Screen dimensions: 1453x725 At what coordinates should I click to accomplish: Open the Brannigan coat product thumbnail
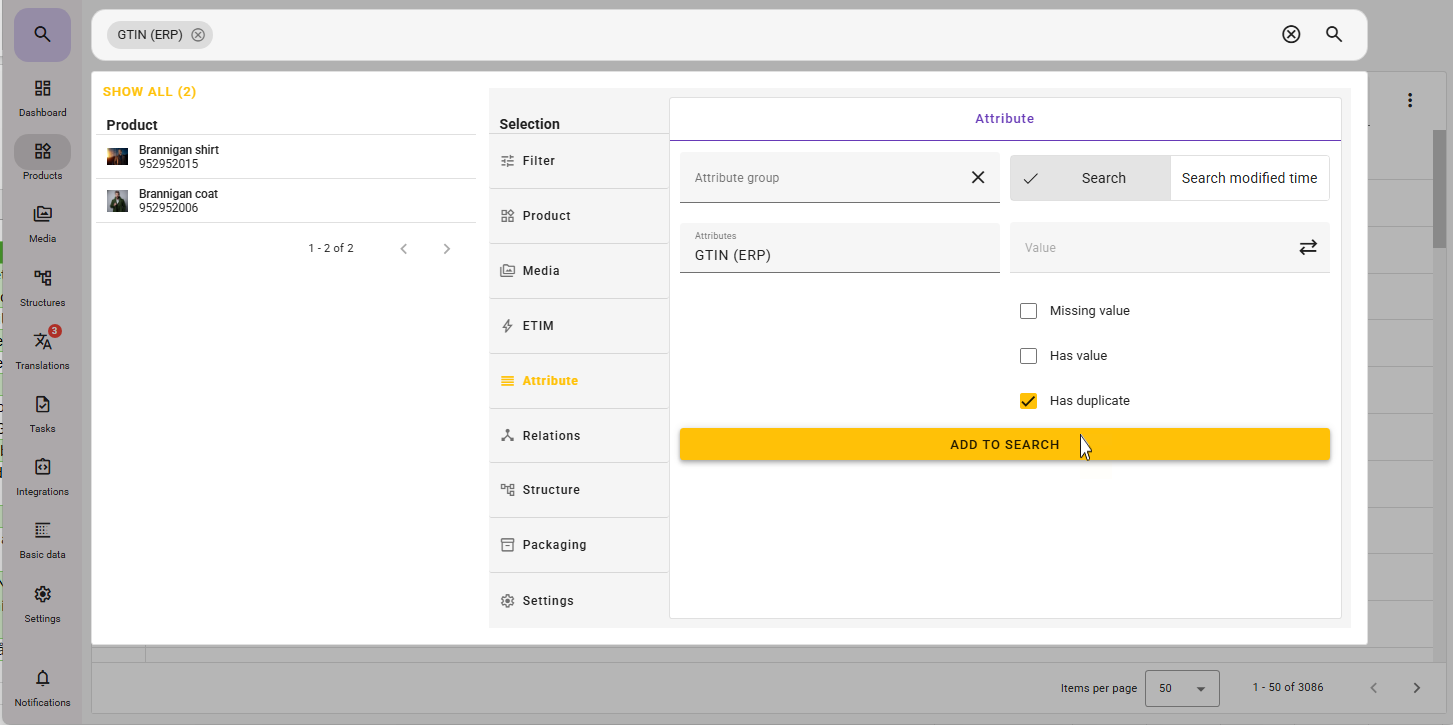tap(118, 201)
